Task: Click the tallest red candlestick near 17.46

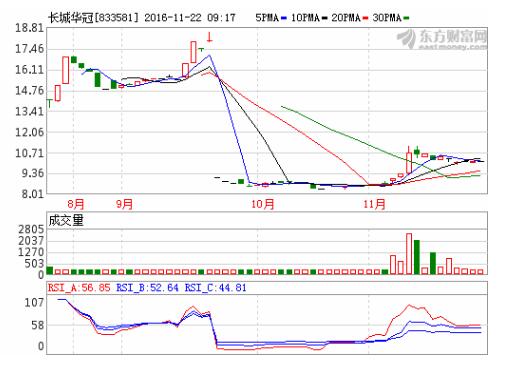Action: click(x=193, y=52)
